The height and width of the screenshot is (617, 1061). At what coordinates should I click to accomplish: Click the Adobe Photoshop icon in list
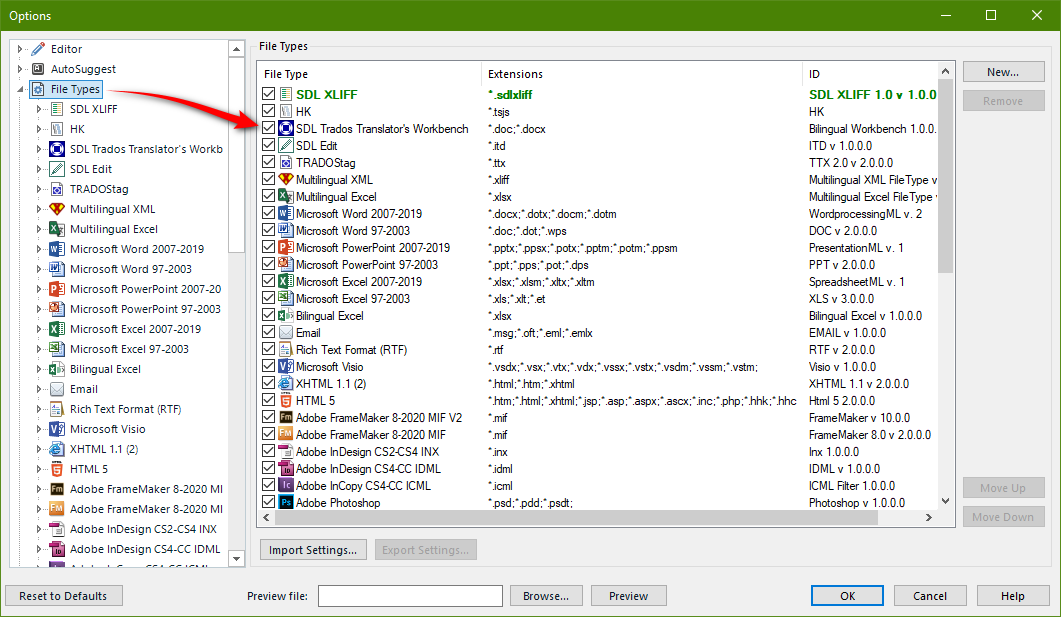(x=286, y=502)
